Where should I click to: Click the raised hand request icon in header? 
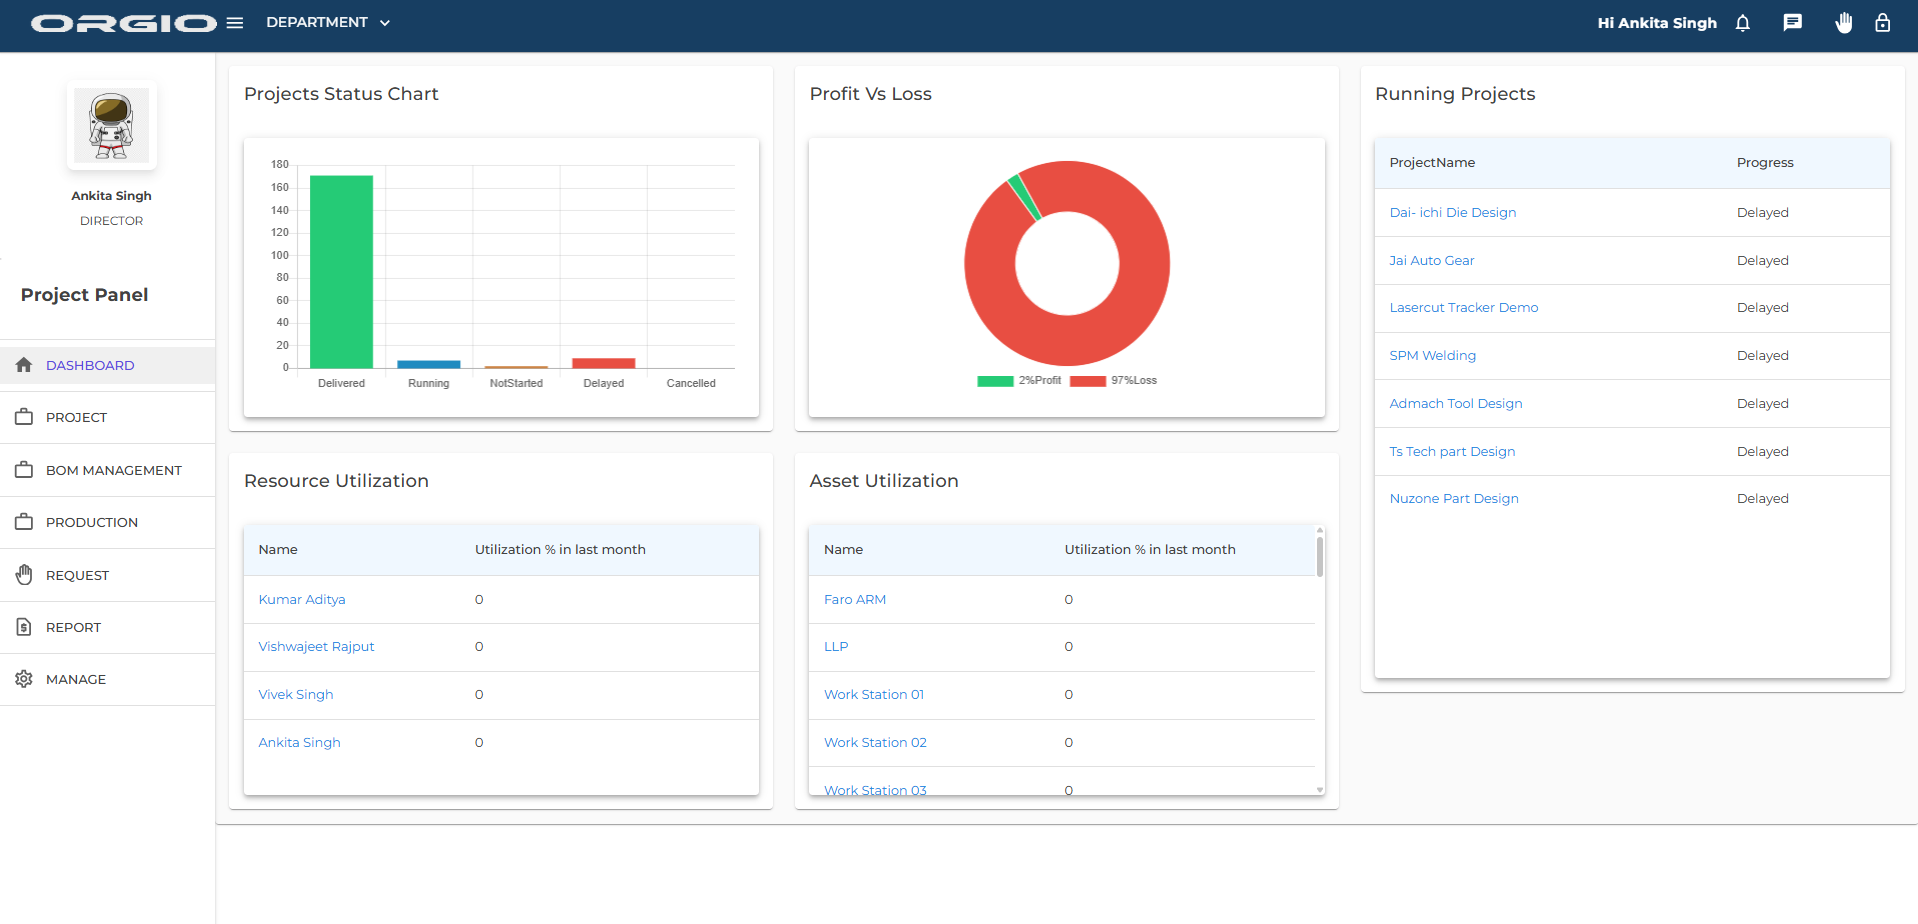click(1843, 23)
